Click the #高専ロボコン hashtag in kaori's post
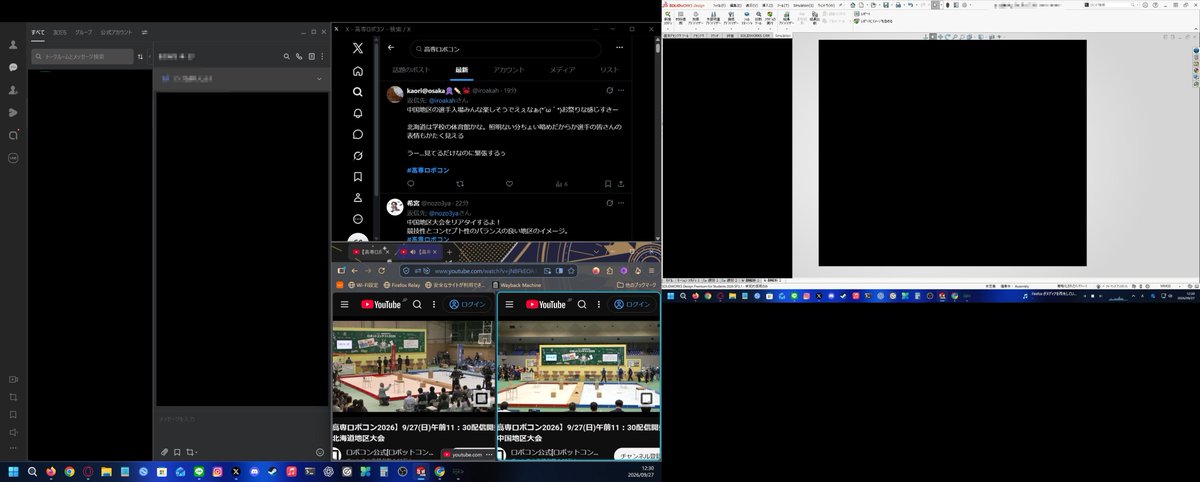The height and width of the screenshot is (482, 1200). click(x=428, y=170)
